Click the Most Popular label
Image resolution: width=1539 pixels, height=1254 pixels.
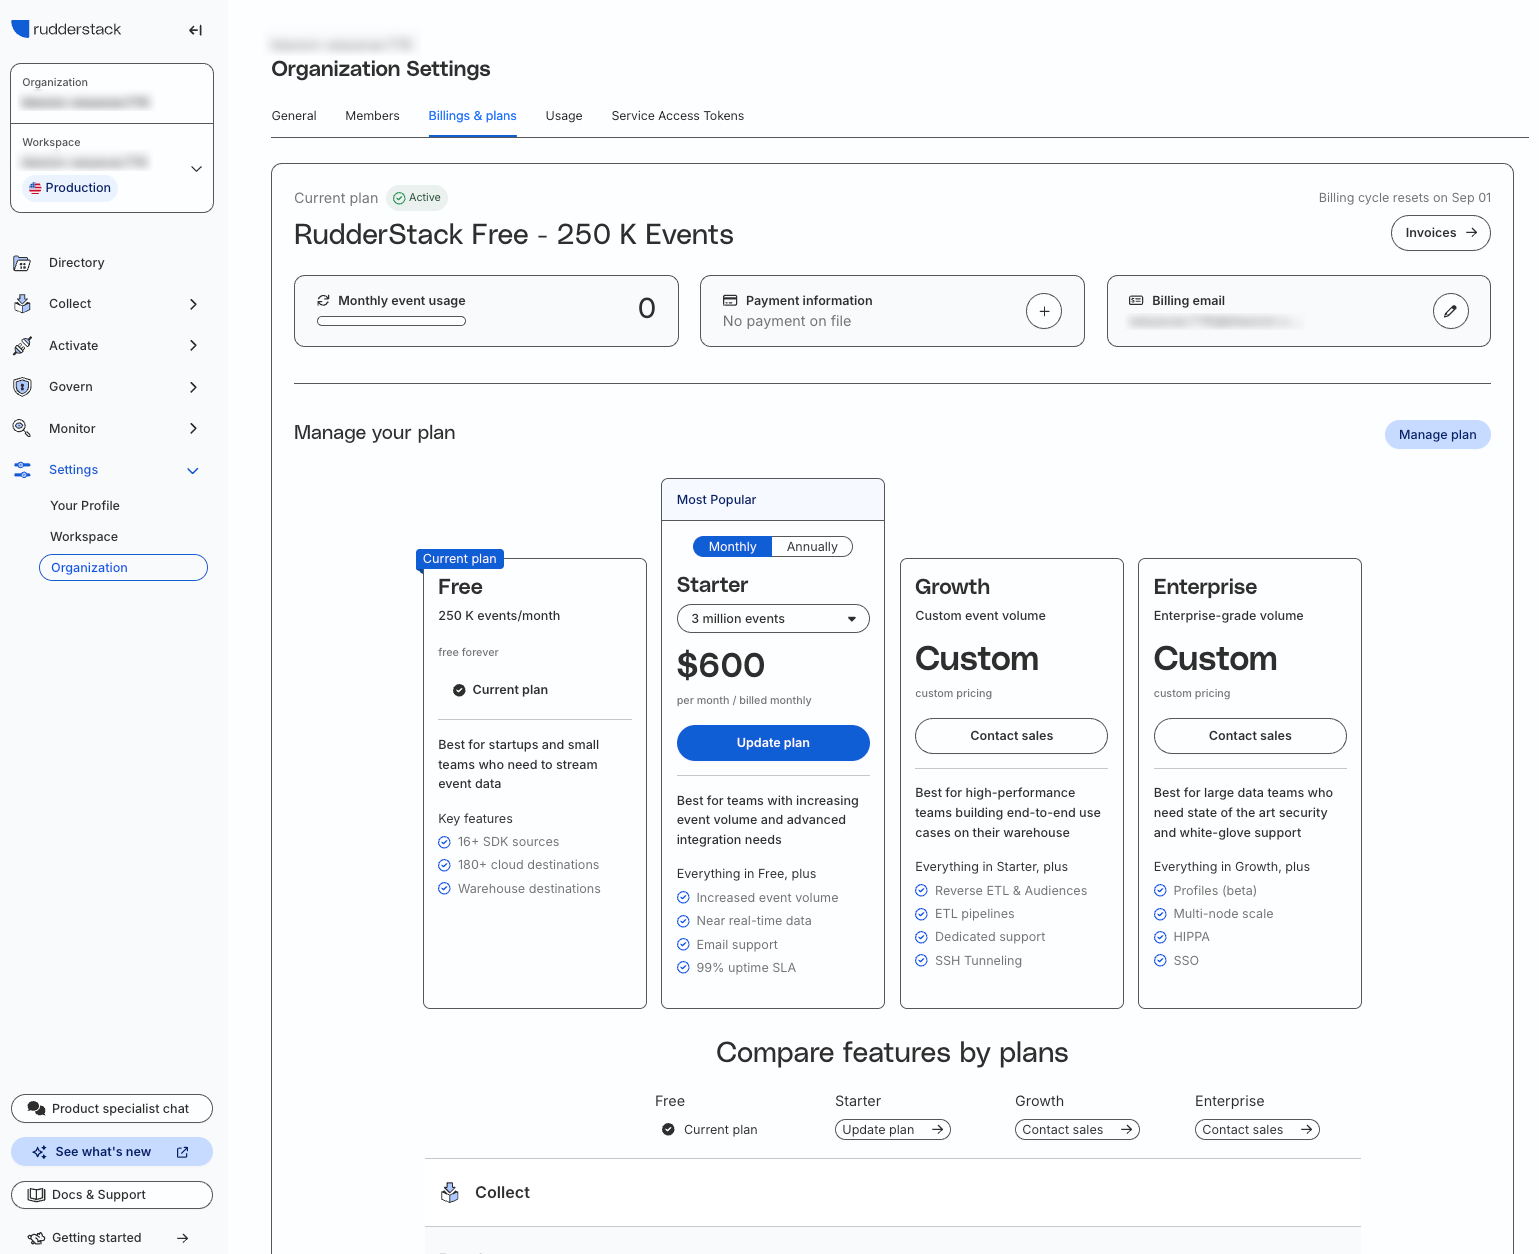717,500
